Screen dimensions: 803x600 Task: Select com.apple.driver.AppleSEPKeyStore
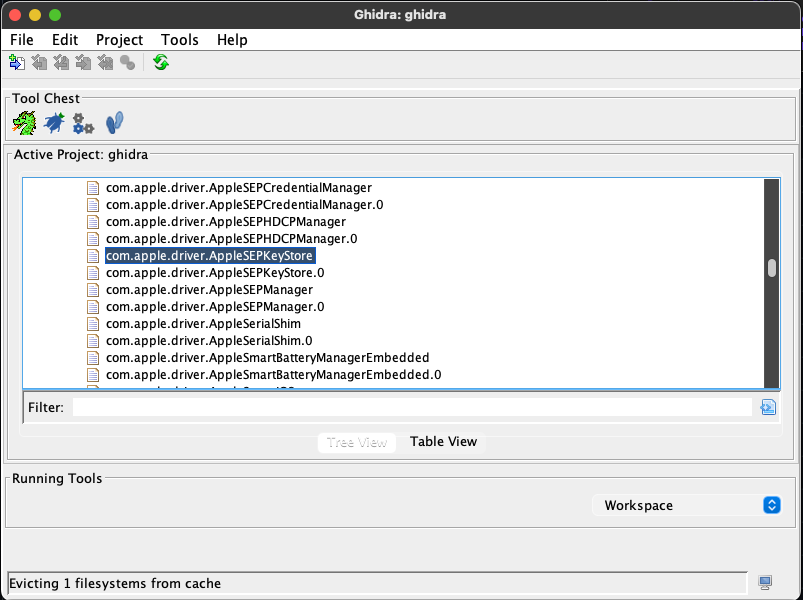(210, 255)
